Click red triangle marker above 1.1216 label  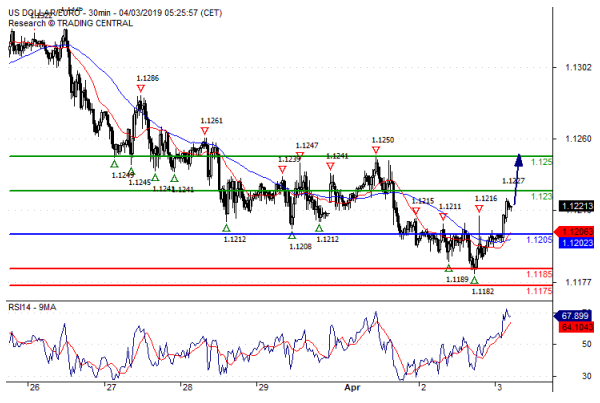click(480, 209)
